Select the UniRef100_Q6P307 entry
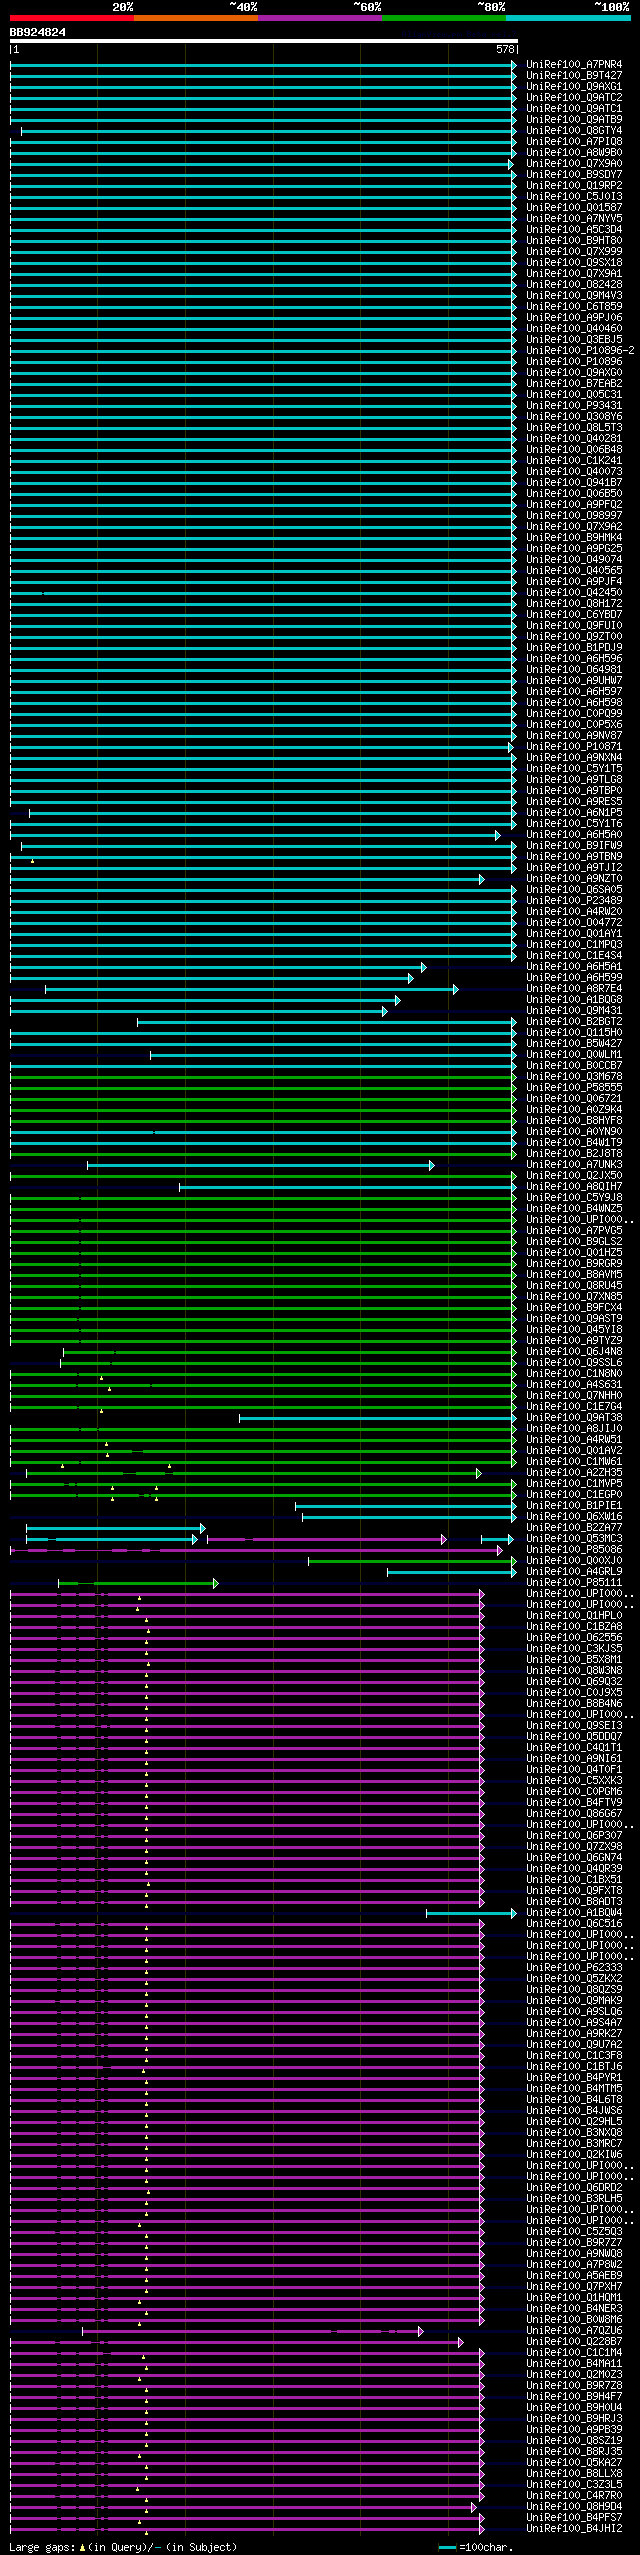640x2555 pixels. click(x=574, y=1836)
